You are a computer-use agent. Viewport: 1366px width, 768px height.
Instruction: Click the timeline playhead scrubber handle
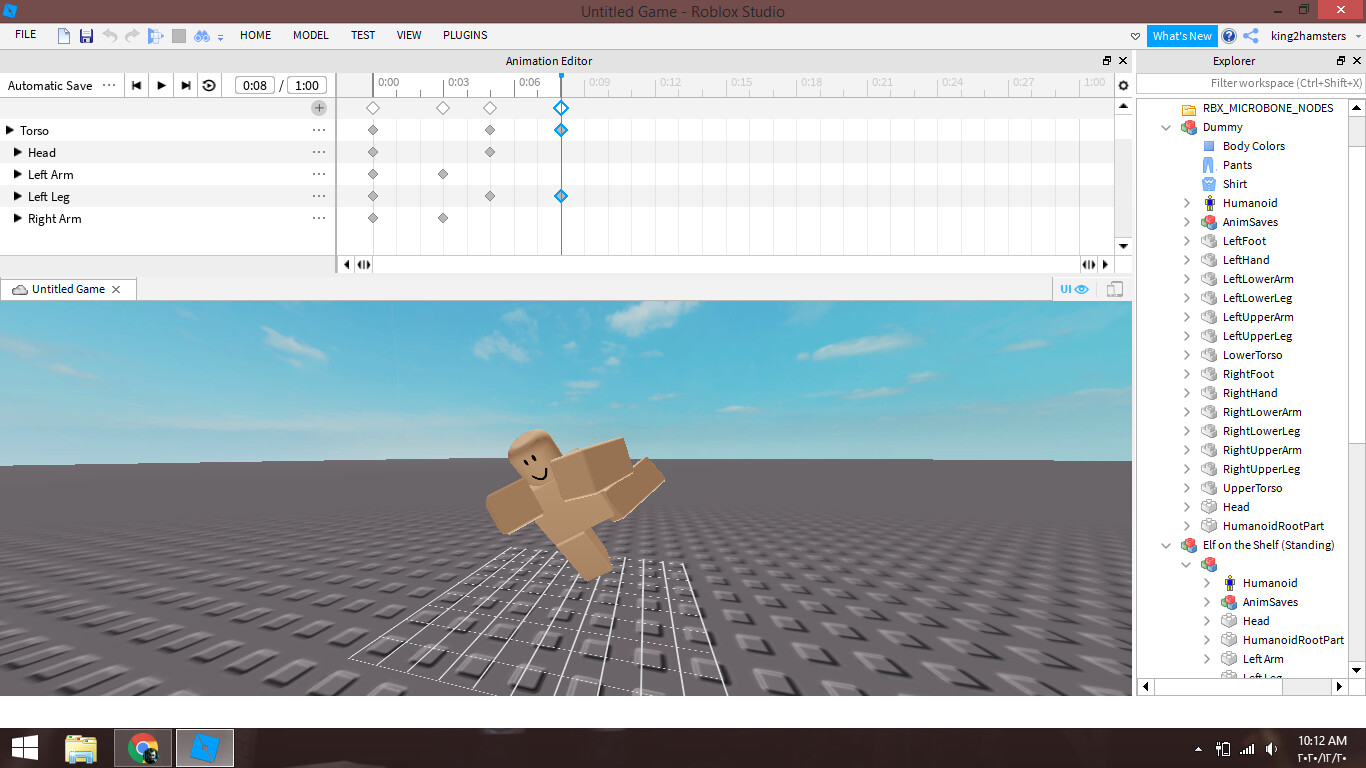coord(561,76)
